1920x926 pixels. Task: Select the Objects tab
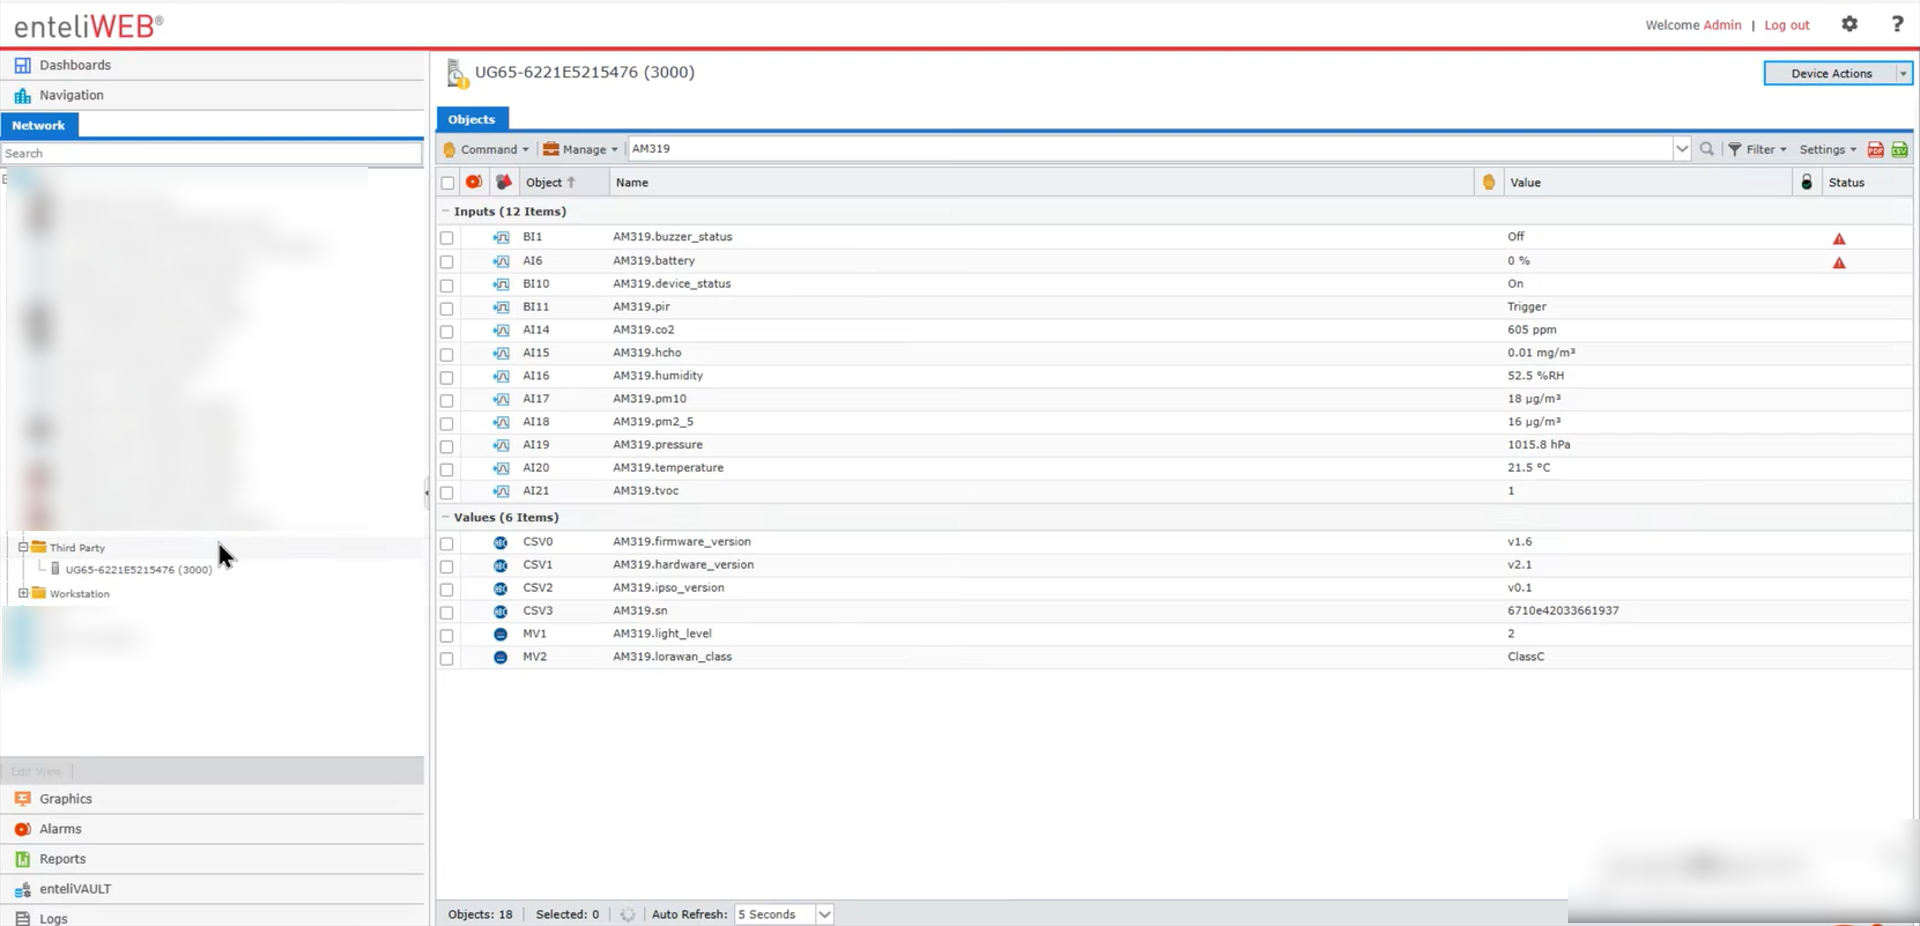coord(472,119)
